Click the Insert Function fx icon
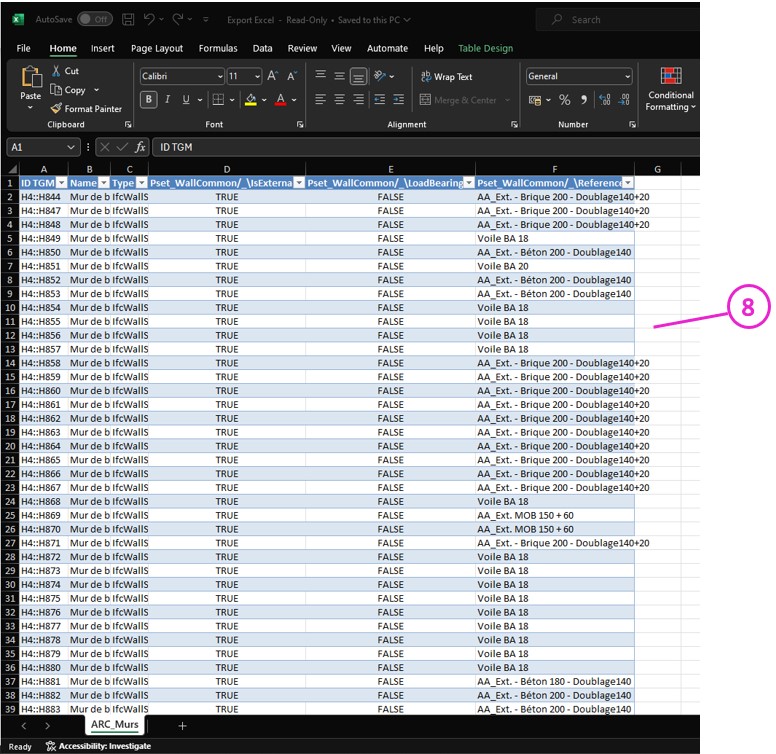The width and height of the screenshot is (776, 754). [140, 147]
